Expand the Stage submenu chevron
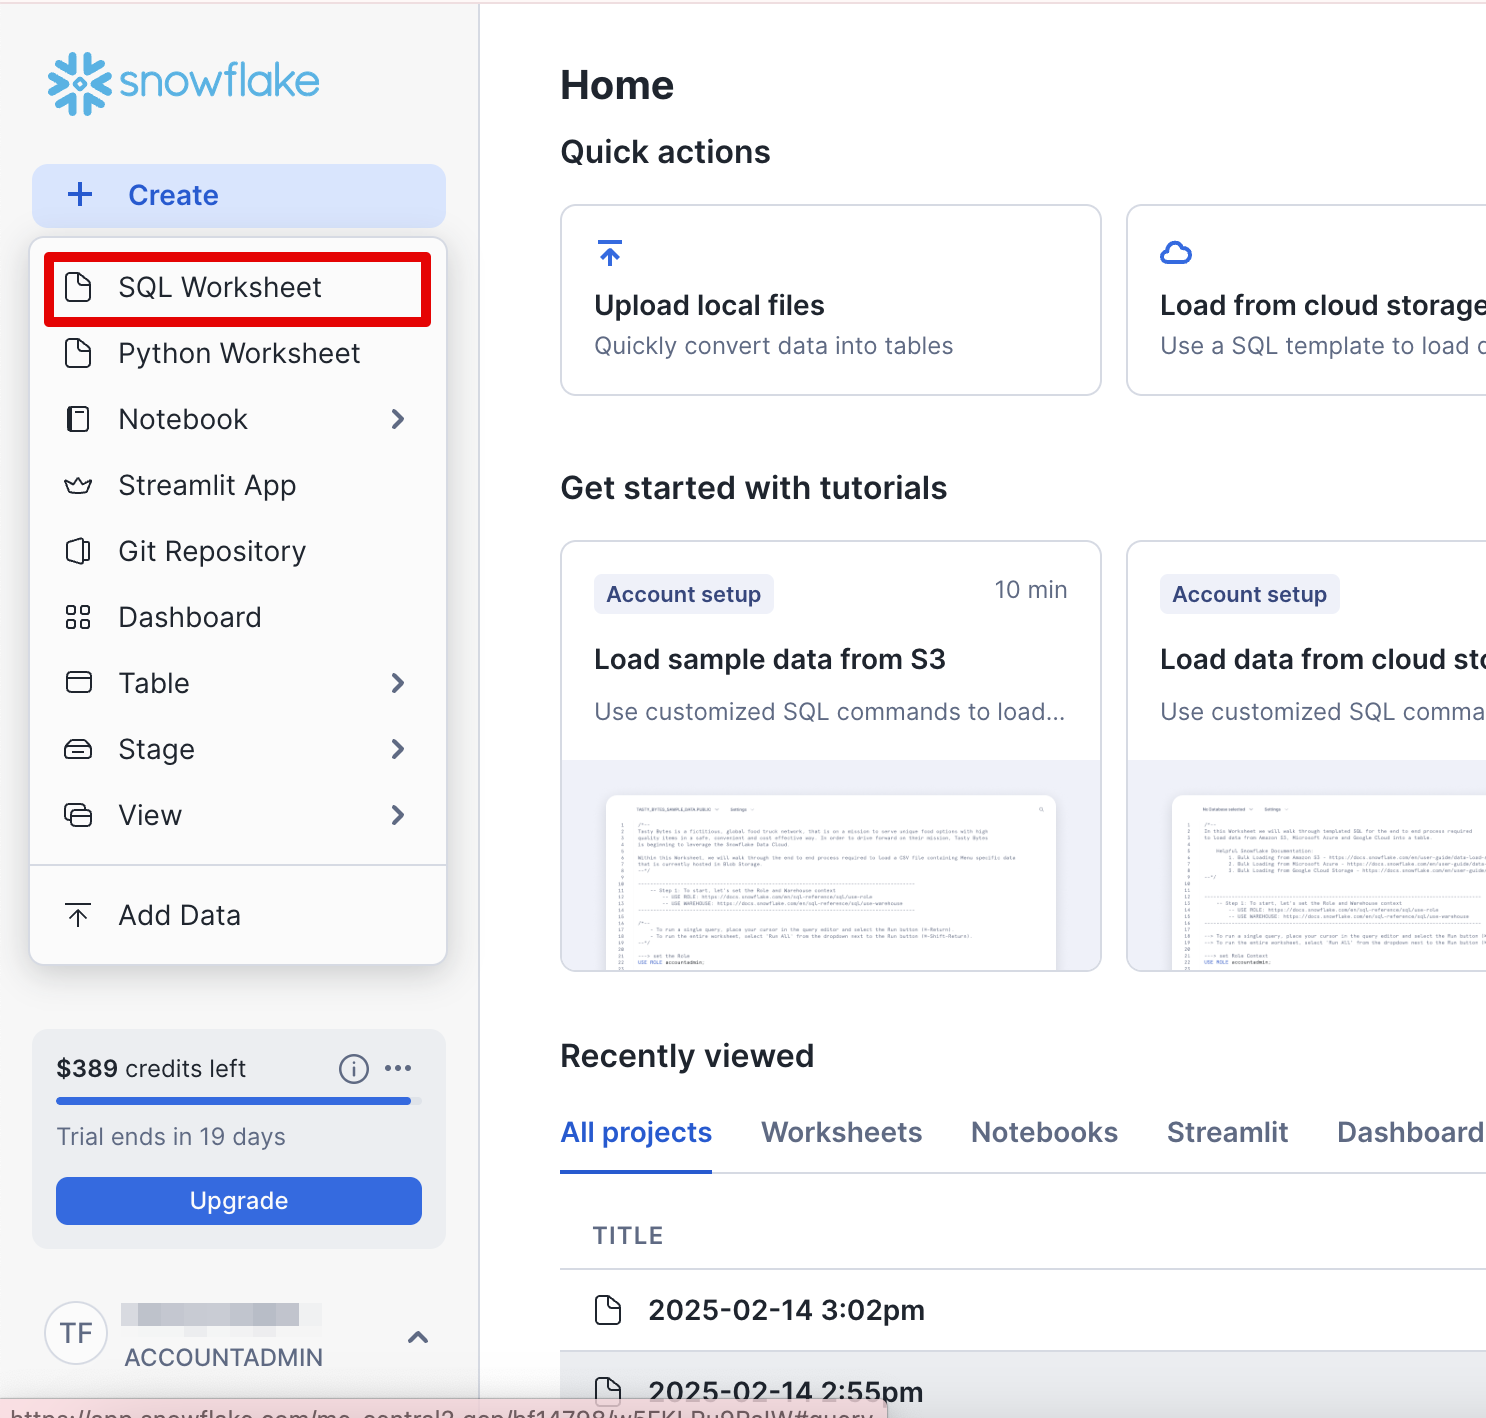 pos(398,750)
